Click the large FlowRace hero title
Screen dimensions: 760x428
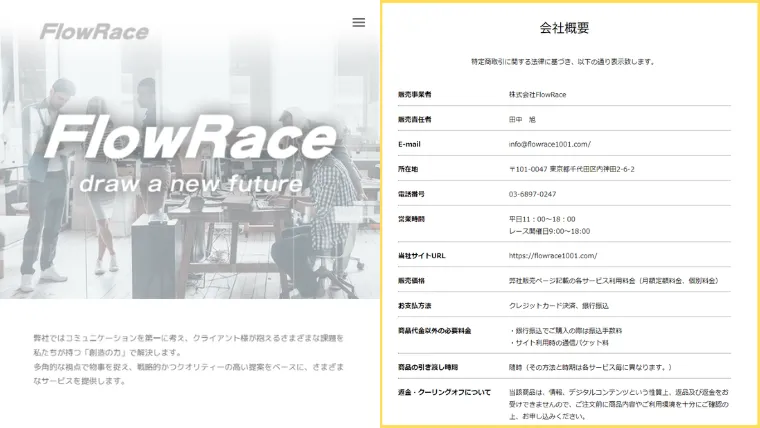(x=190, y=137)
